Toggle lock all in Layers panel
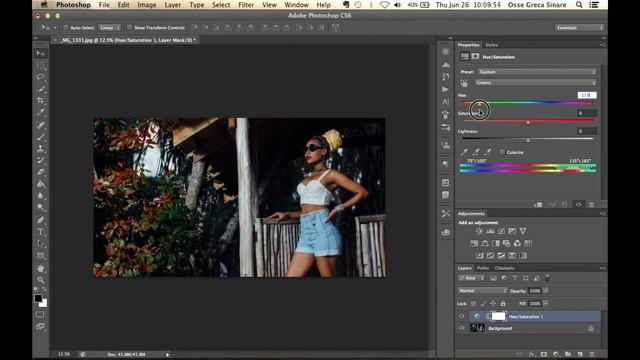 (503, 303)
